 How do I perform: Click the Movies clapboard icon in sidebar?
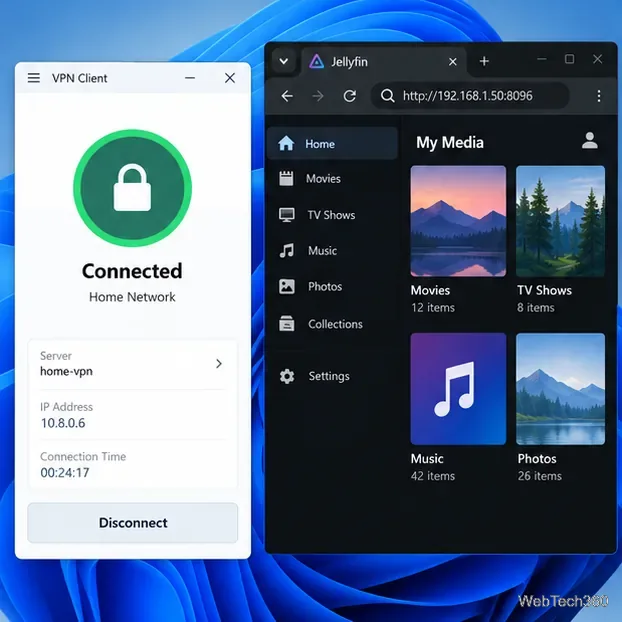point(286,179)
